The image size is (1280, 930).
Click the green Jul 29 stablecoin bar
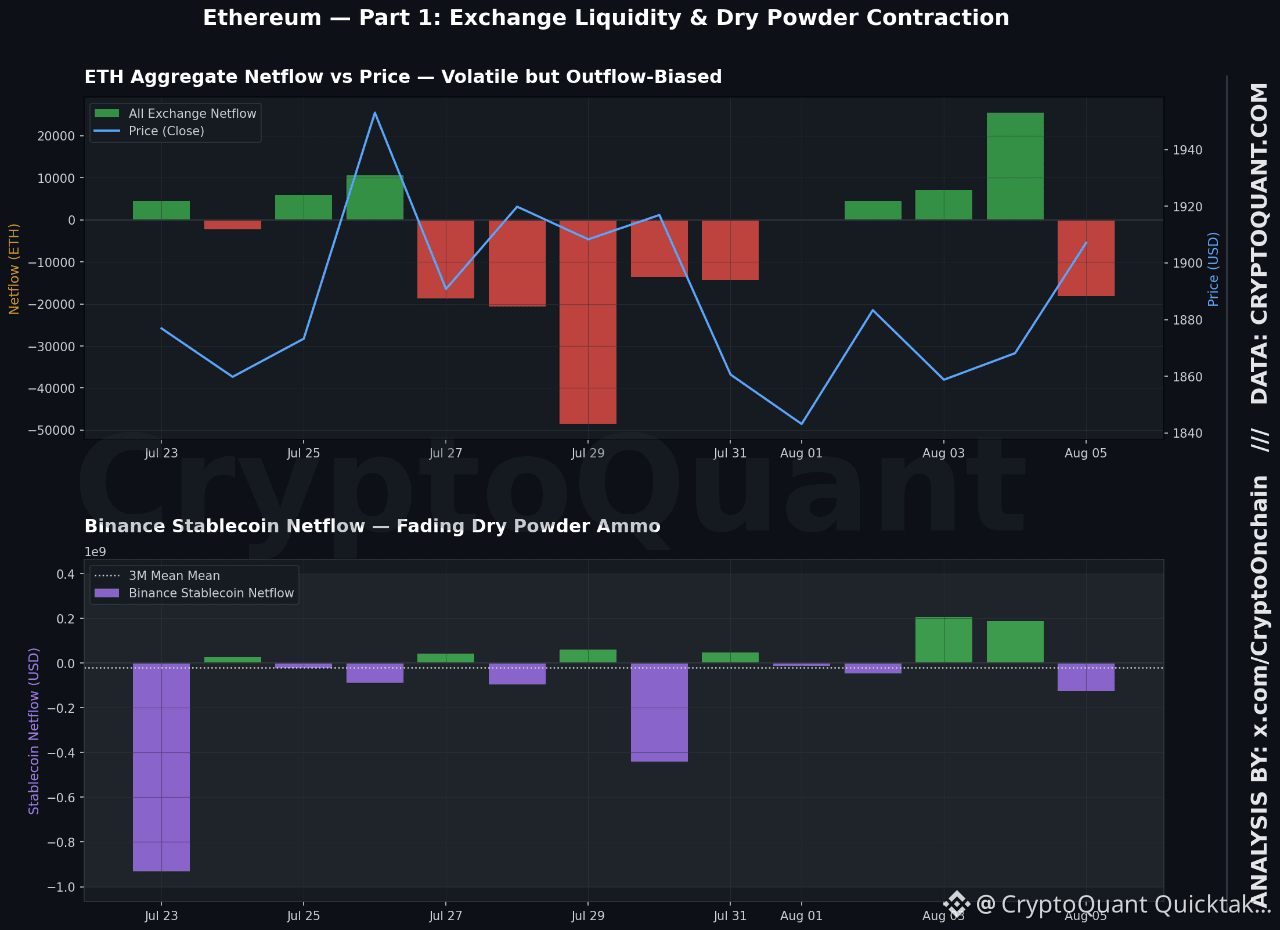588,656
